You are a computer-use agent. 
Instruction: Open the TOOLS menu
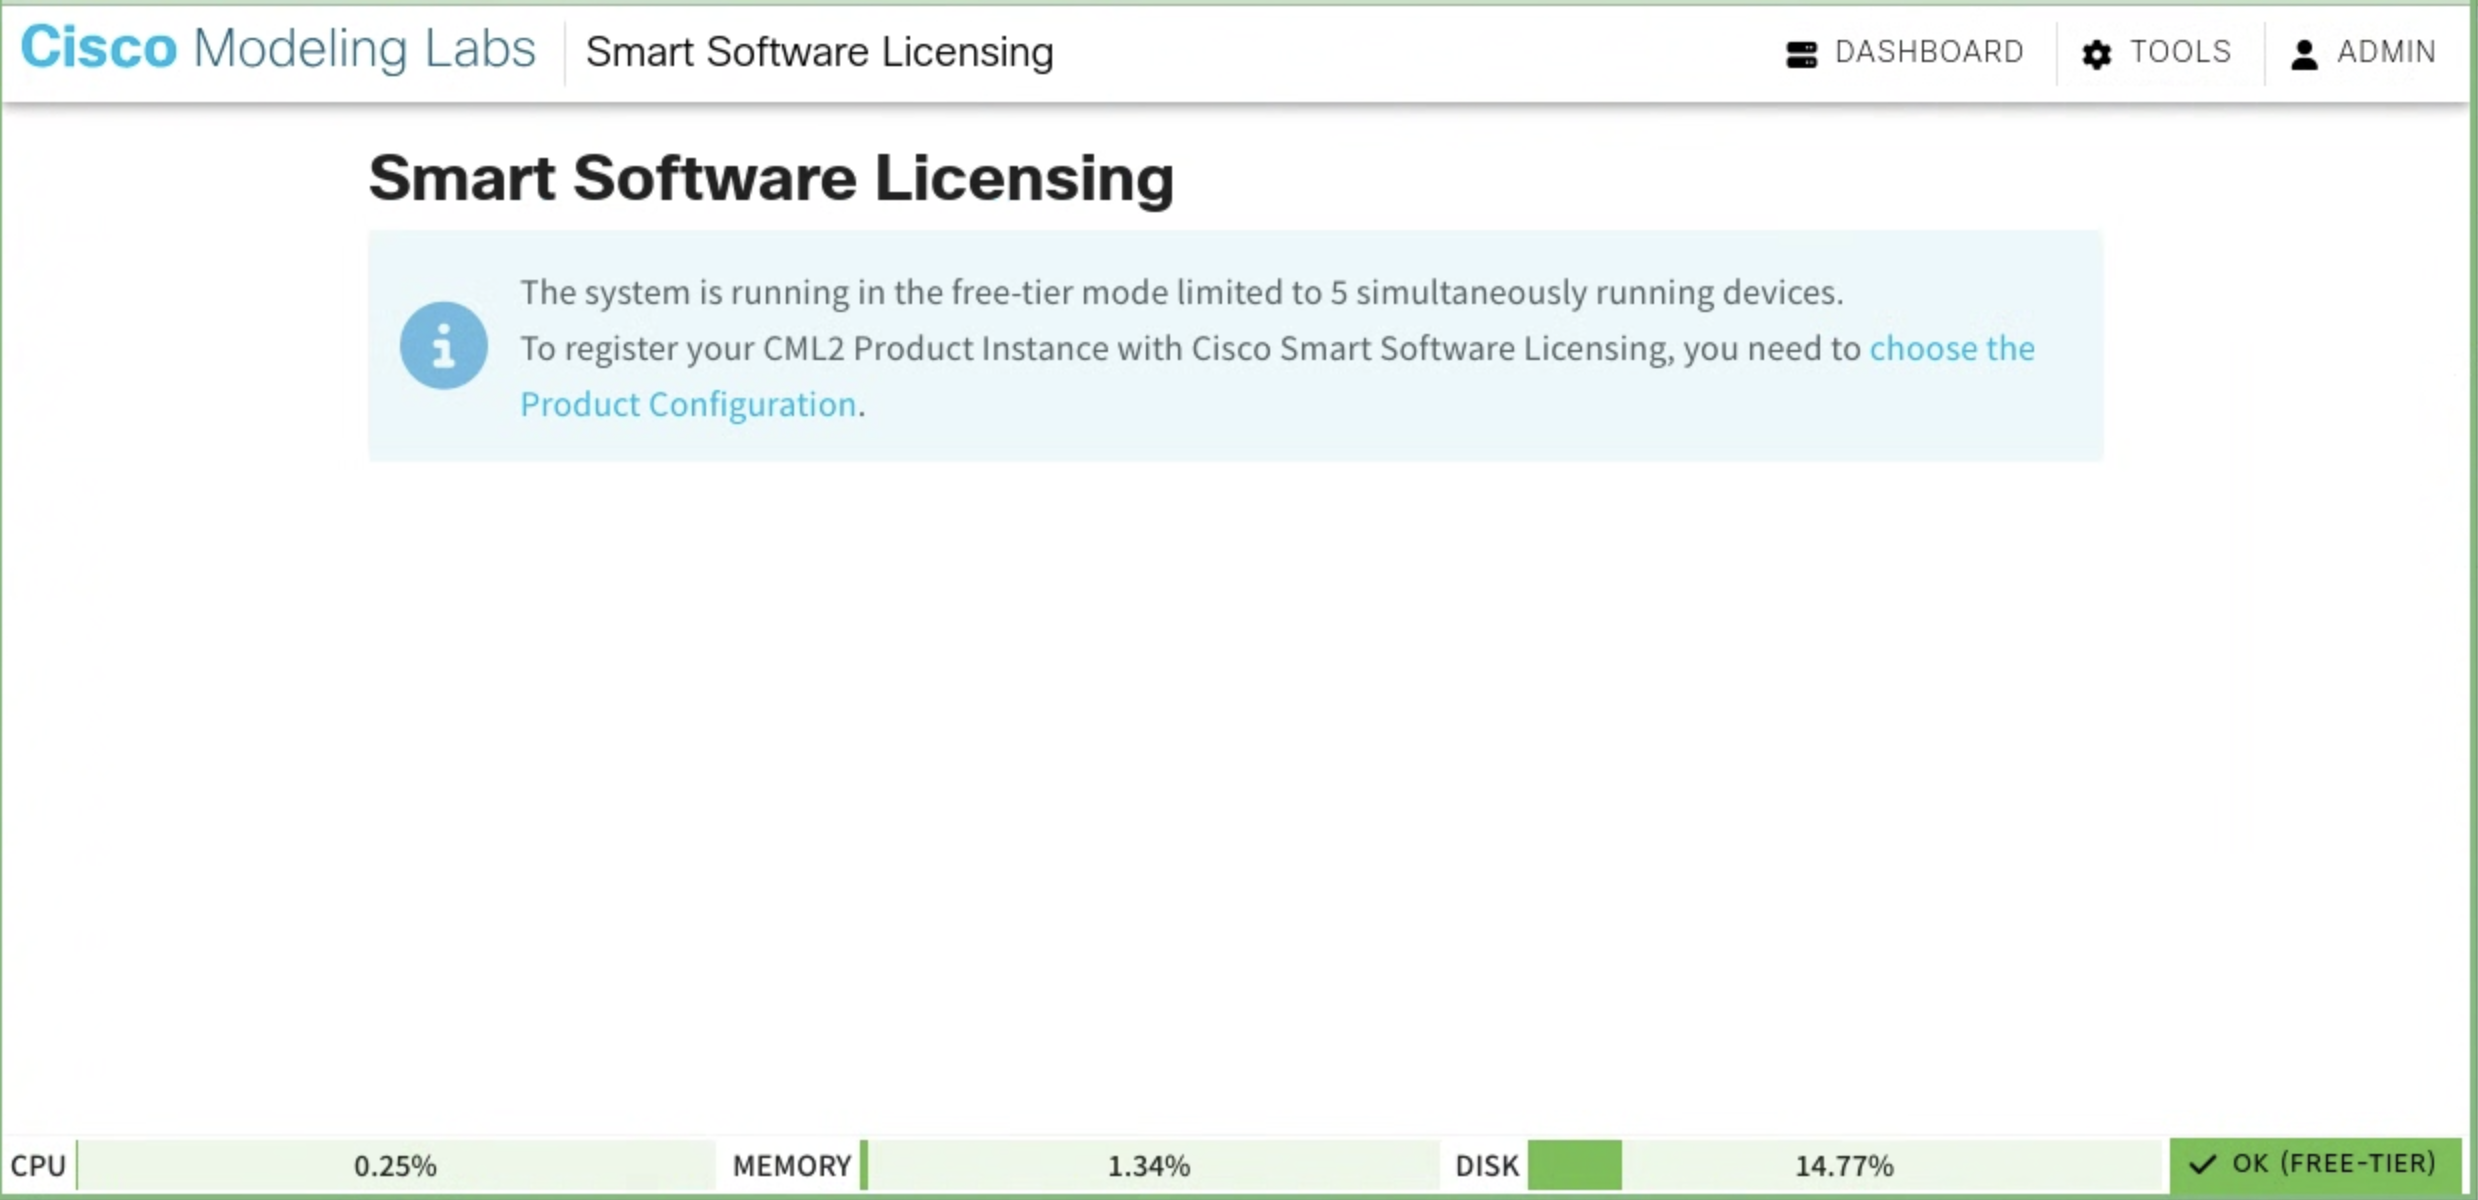pos(2179,52)
